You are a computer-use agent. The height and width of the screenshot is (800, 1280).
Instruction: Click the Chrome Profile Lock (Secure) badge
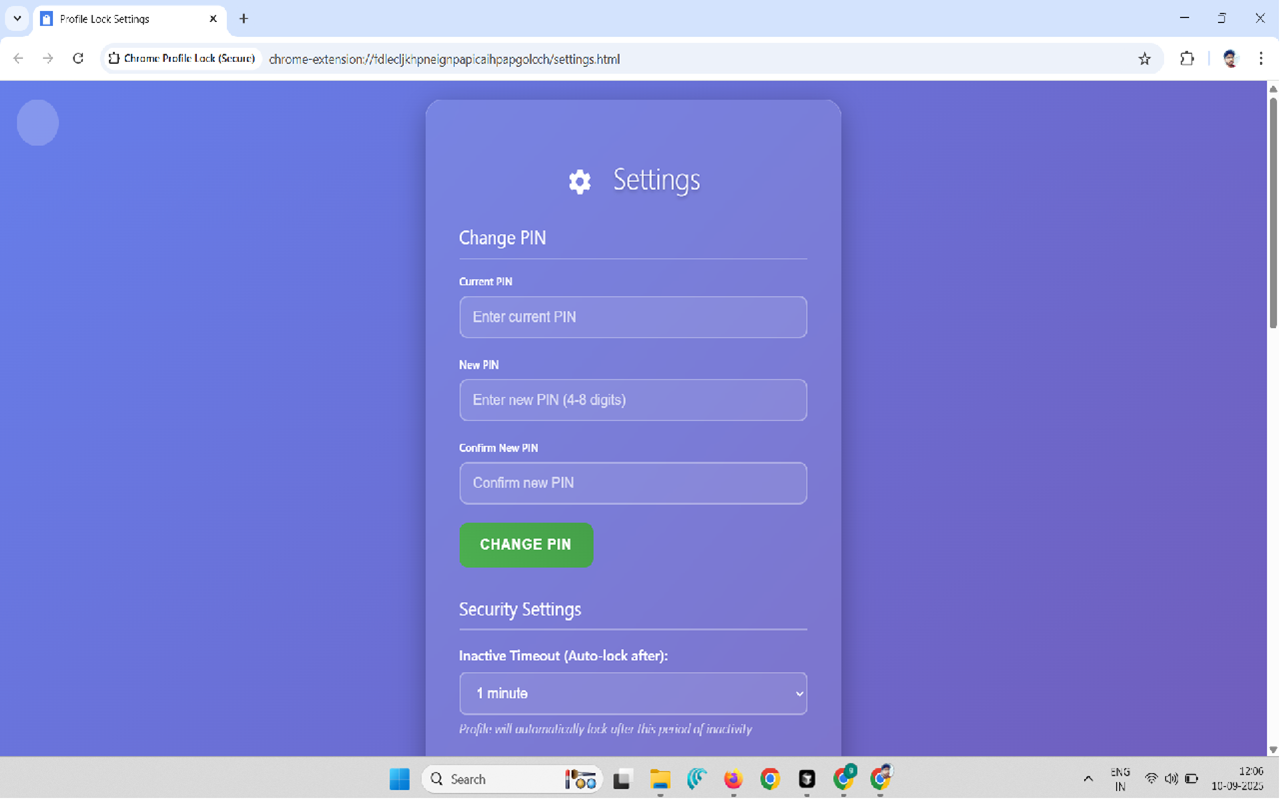coord(181,59)
